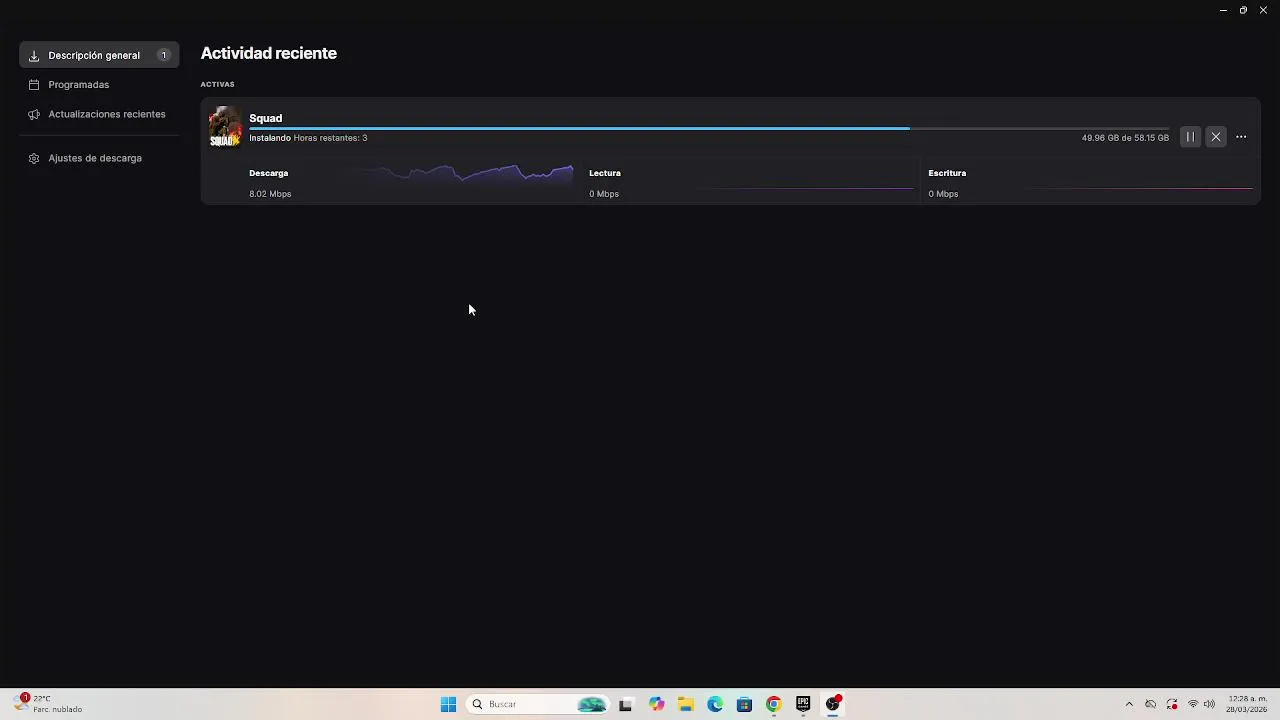Click the Squad title text
Image resolution: width=1280 pixels, height=720 pixels.
click(266, 118)
